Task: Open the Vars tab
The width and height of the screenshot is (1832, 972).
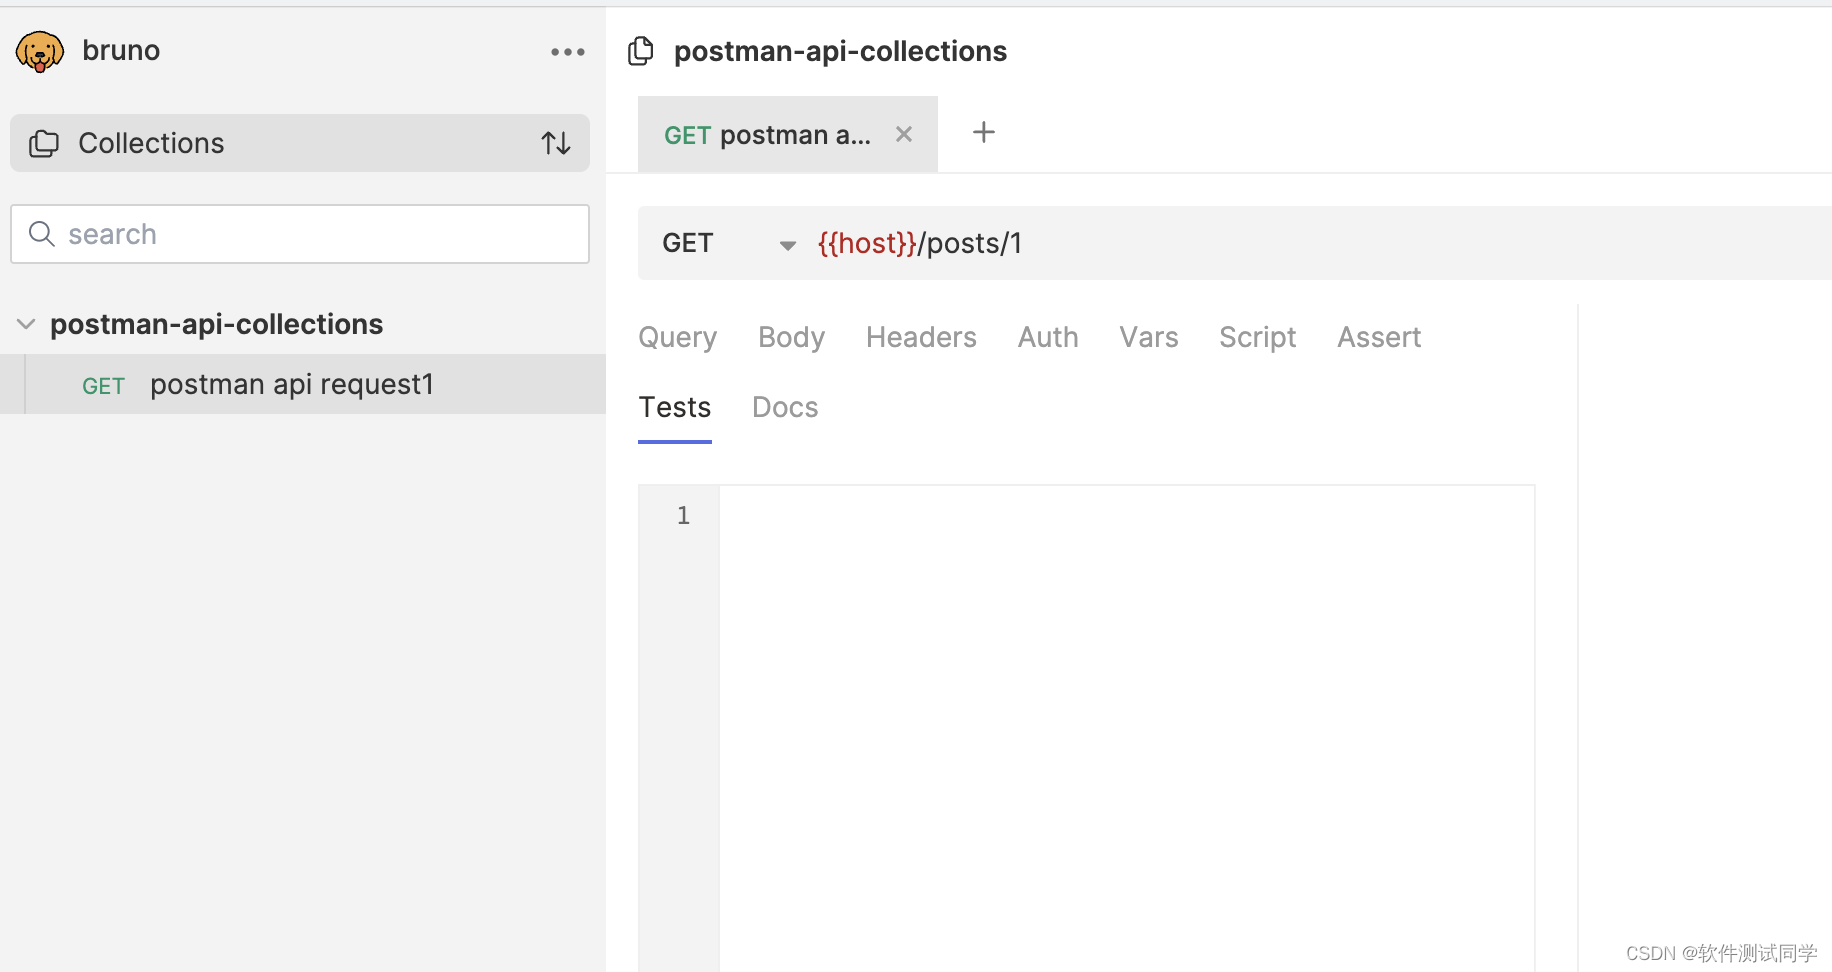Action: 1149,337
